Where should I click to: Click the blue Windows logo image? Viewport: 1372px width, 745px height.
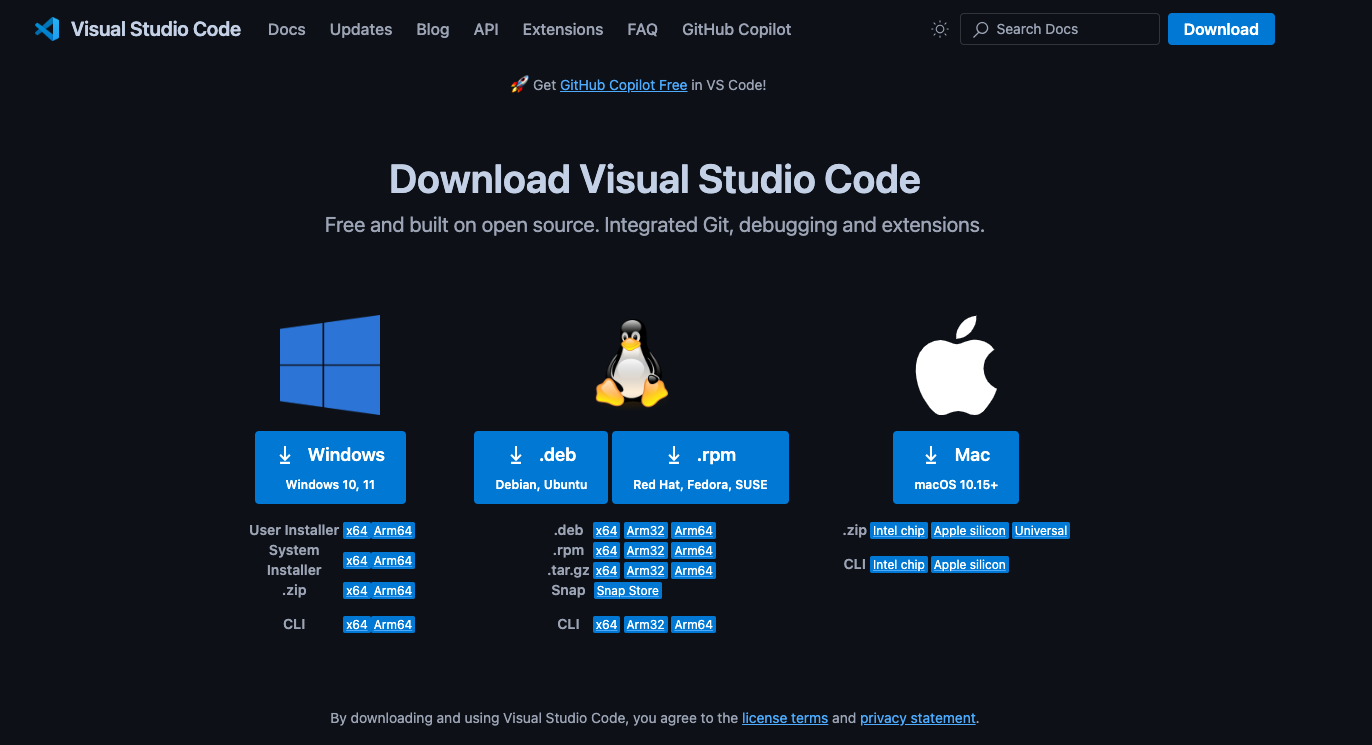click(x=330, y=365)
